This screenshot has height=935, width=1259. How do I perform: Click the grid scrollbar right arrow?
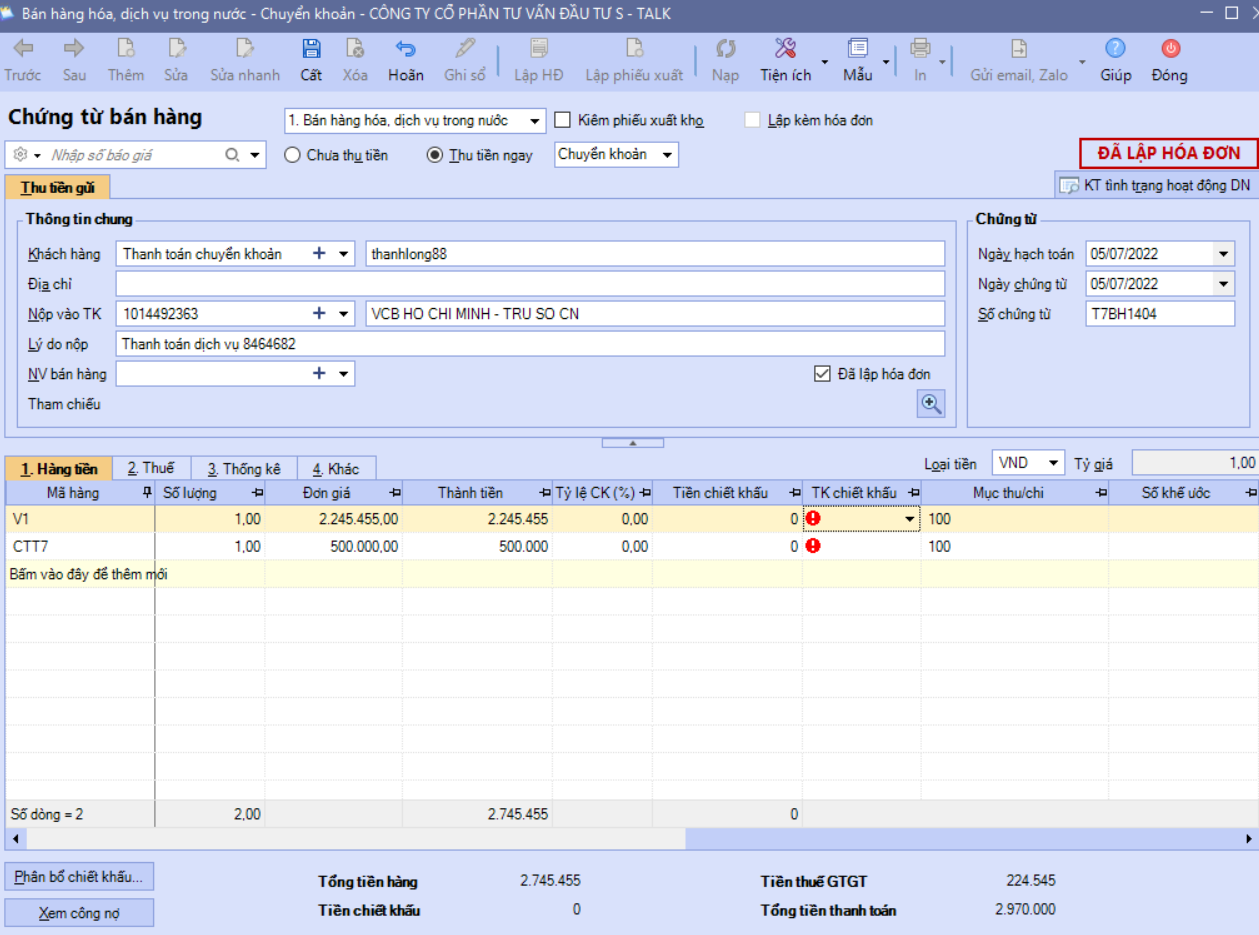[x=1248, y=838]
